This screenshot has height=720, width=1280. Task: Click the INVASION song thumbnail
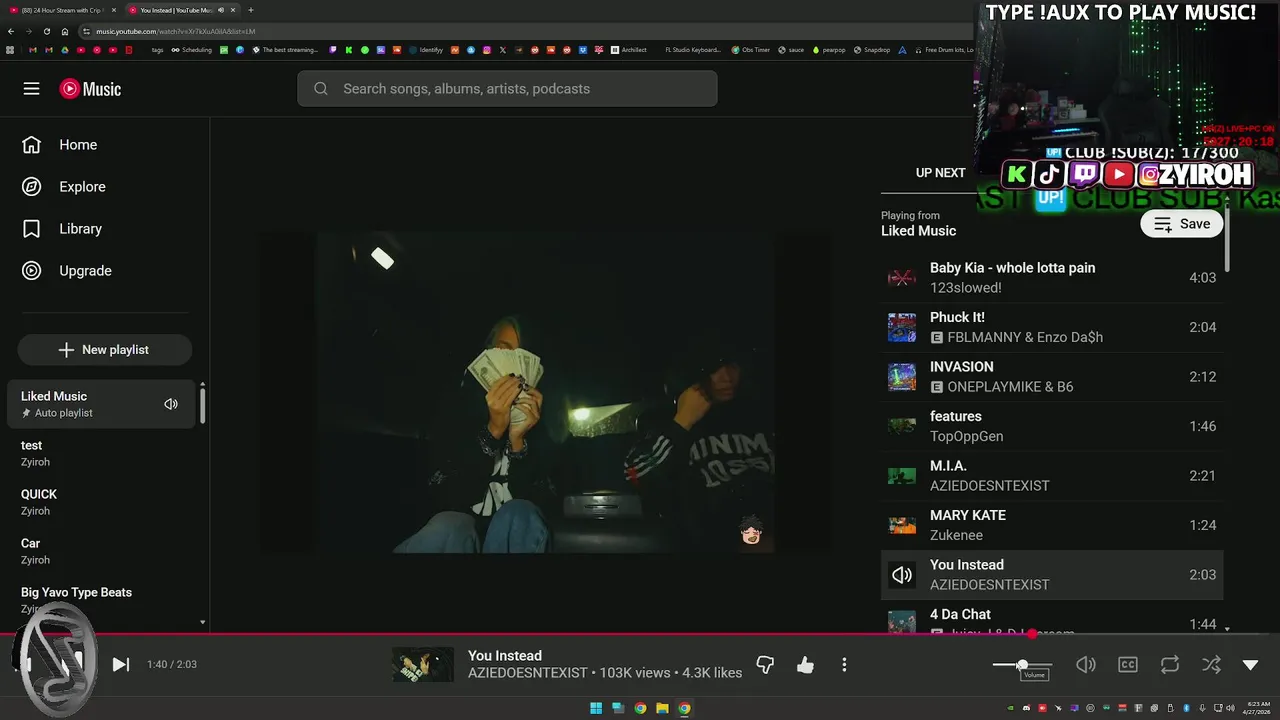(902, 377)
